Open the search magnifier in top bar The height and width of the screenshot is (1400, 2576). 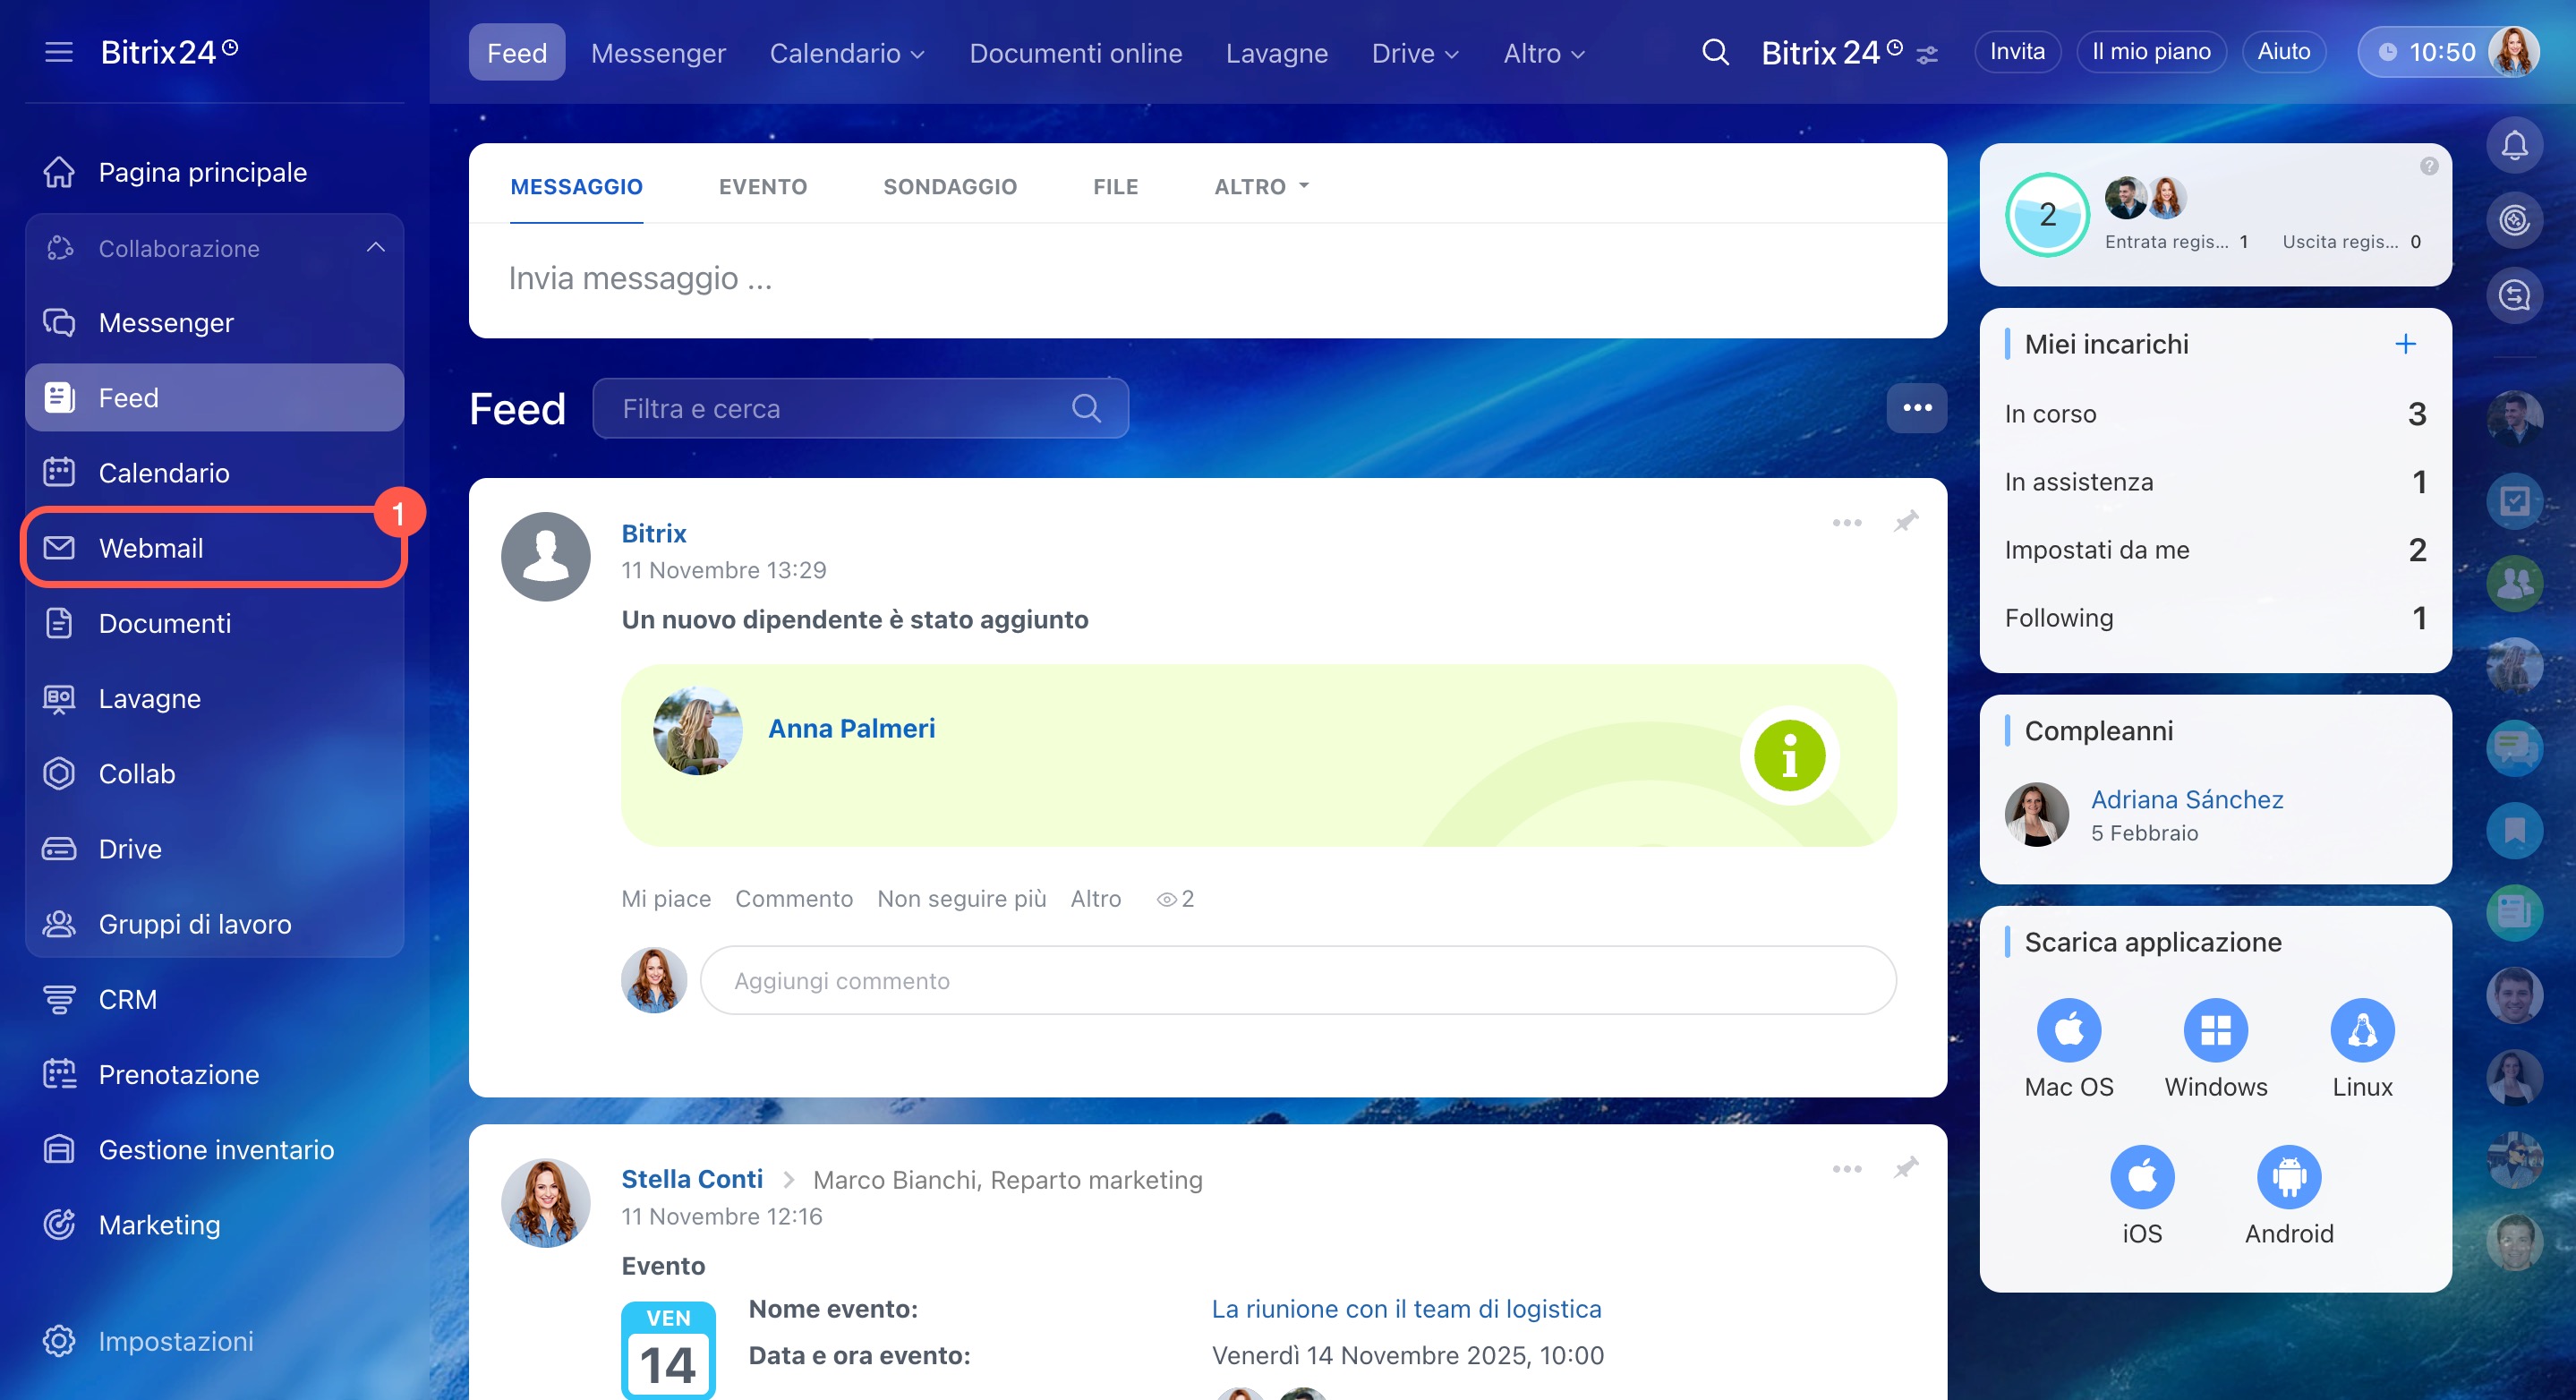tap(1714, 52)
